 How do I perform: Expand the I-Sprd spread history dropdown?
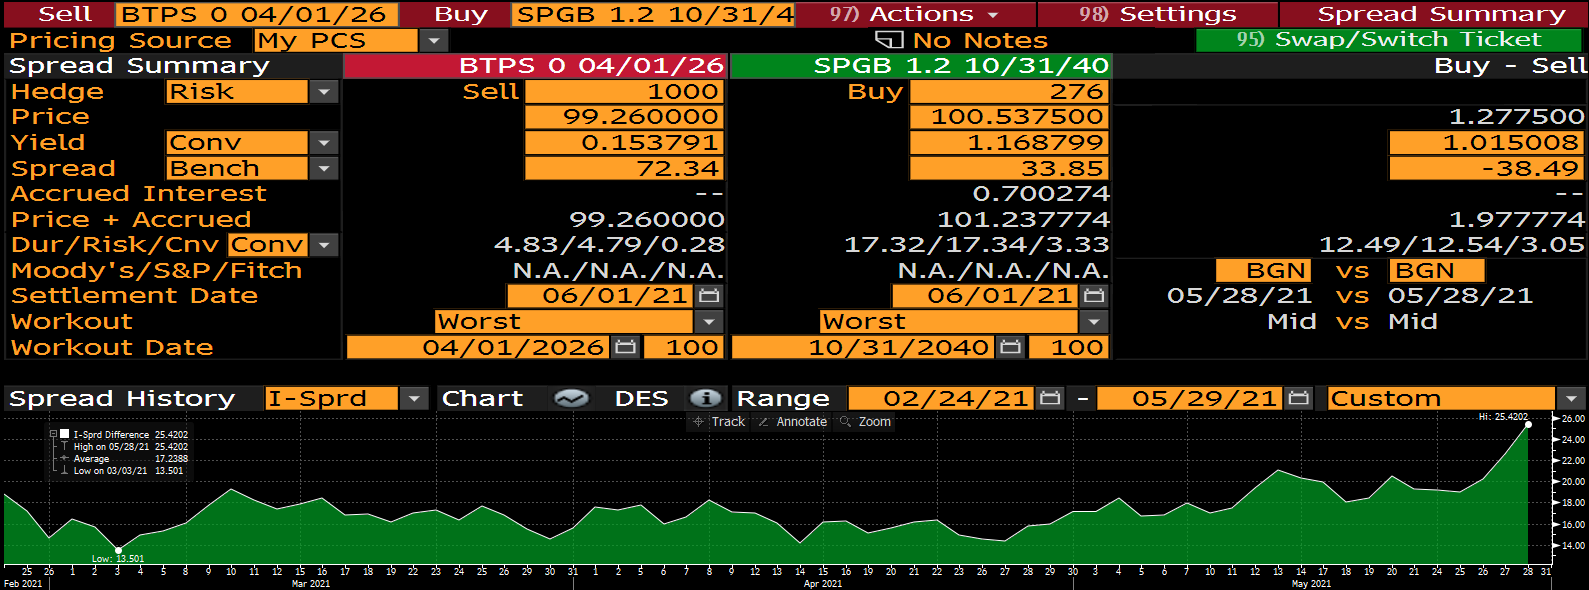click(x=414, y=398)
